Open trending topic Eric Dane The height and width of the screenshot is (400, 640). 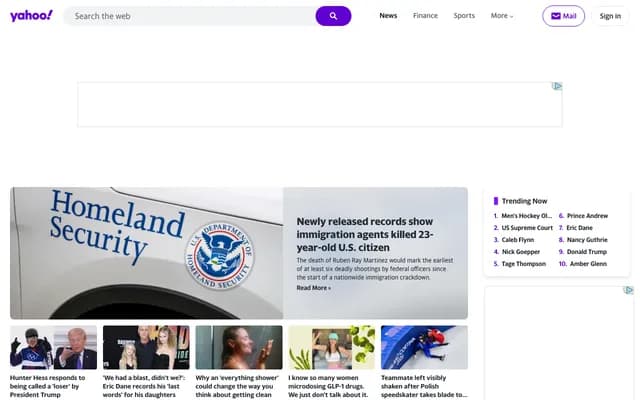(579, 228)
